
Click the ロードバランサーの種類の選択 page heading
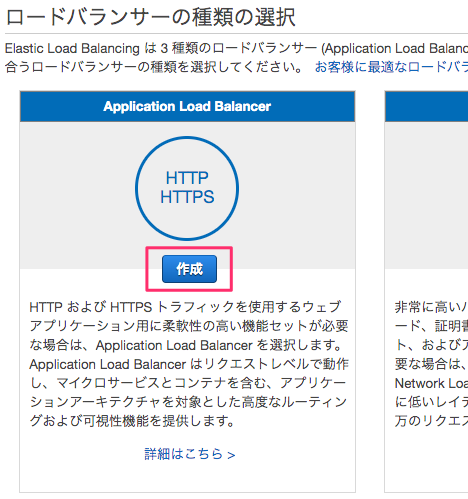tap(150, 17)
